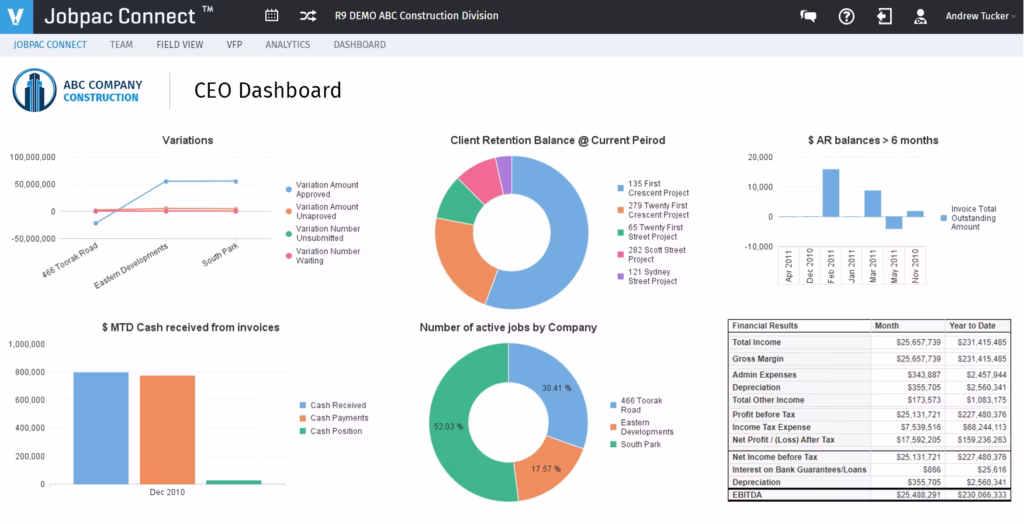Click the logout door icon
Image resolution: width=1024 pixels, height=524 pixels.
click(x=884, y=16)
